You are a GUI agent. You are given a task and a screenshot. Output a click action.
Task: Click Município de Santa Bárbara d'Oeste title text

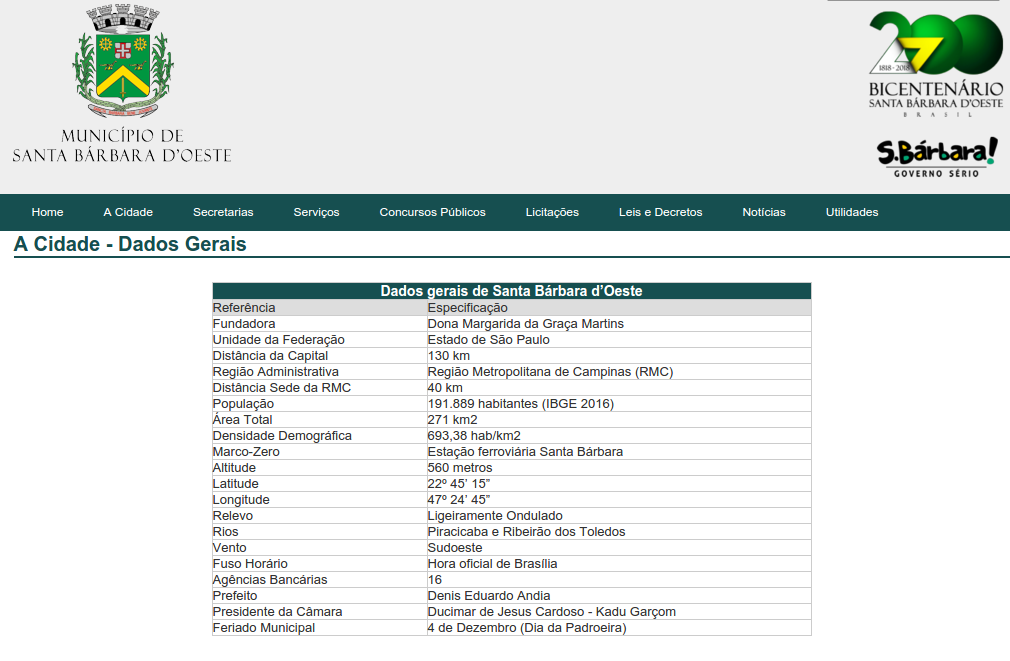pos(122,146)
